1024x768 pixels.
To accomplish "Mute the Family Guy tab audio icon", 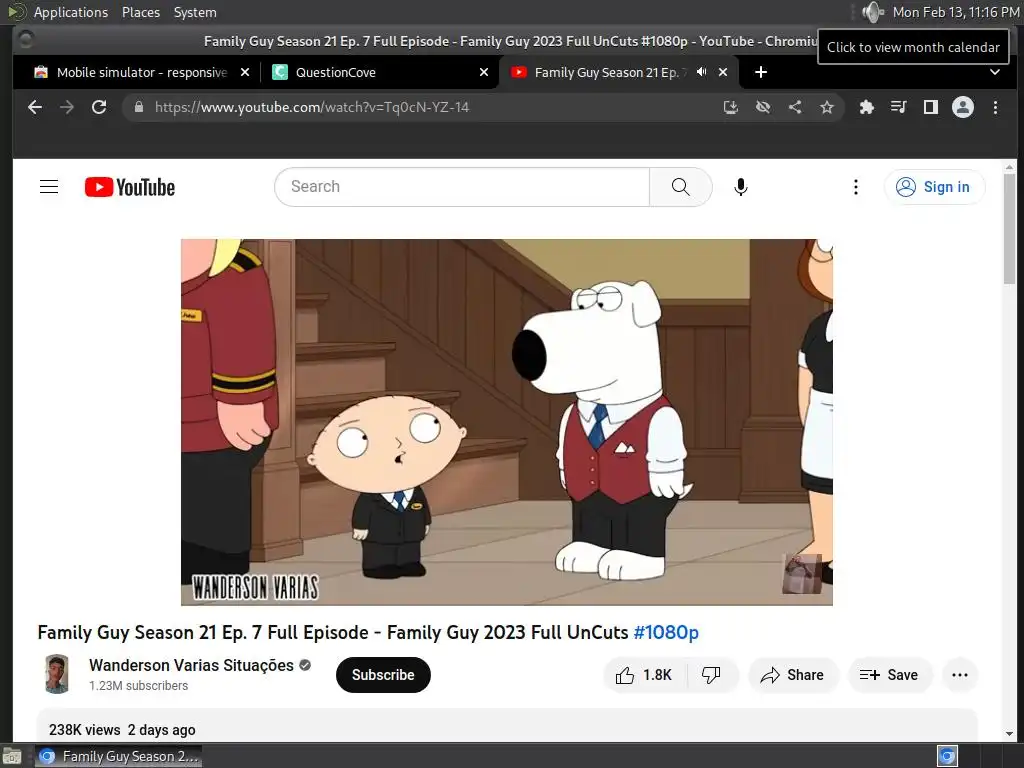I will pyautogui.click(x=701, y=72).
